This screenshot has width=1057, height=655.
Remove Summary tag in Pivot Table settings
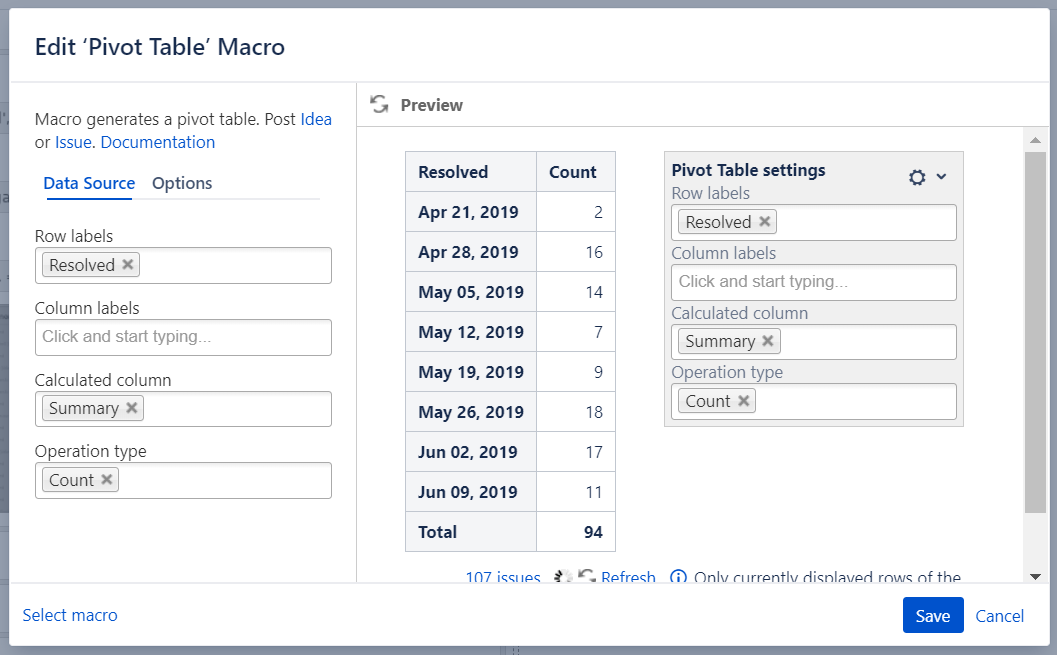[x=768, y=341]
